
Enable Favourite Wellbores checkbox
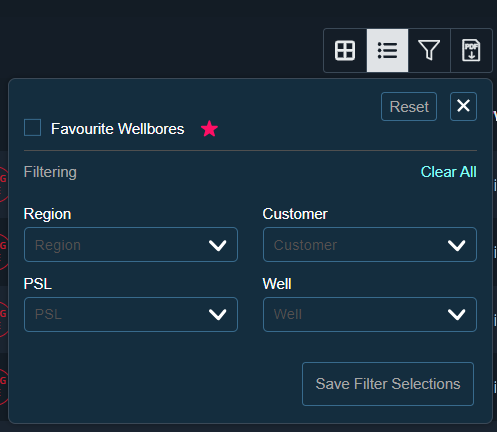click(x=33, y=128)
